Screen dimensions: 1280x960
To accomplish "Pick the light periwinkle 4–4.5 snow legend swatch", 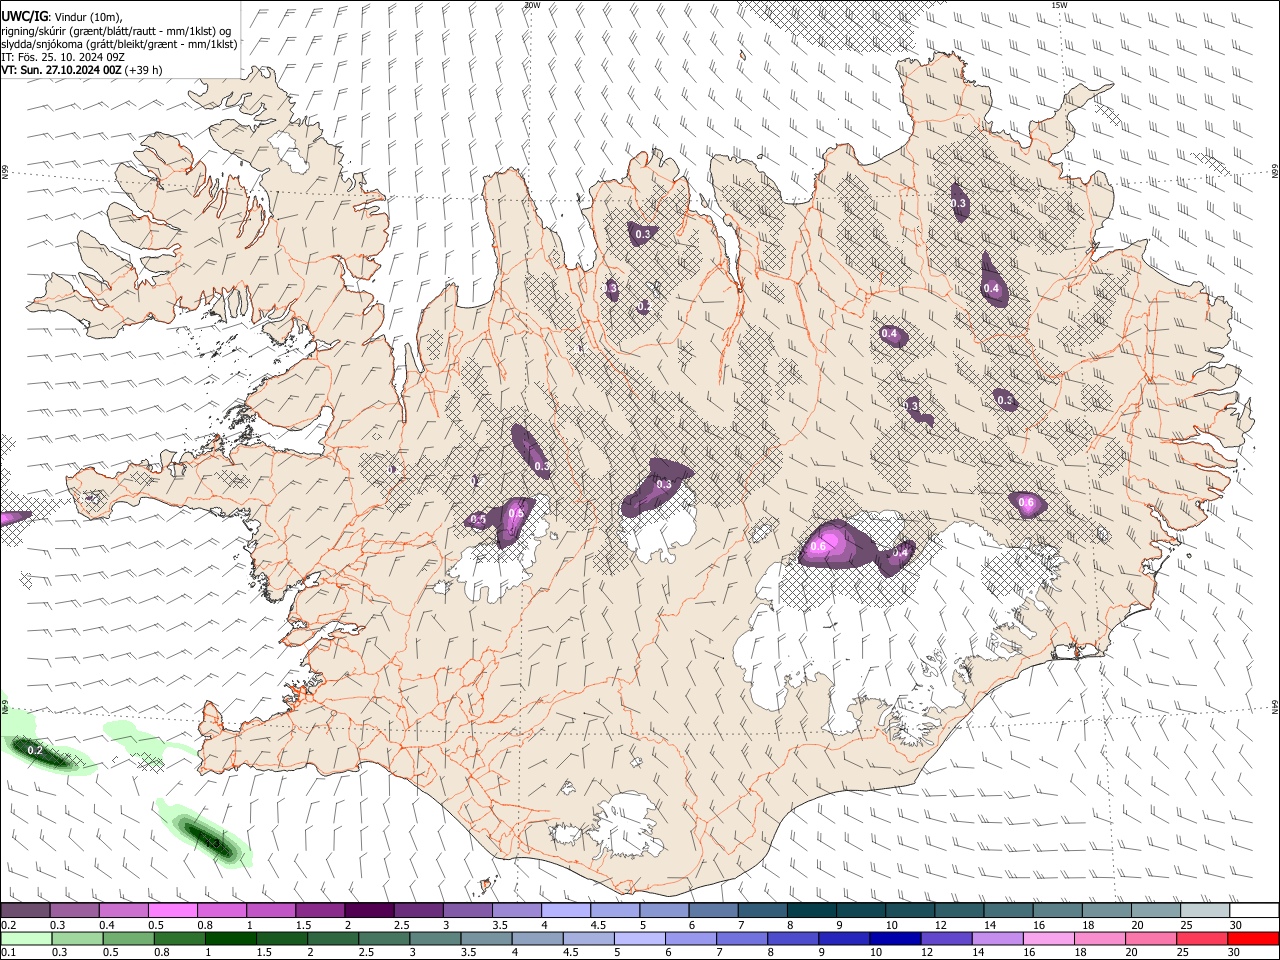I will tap(566, 910).
